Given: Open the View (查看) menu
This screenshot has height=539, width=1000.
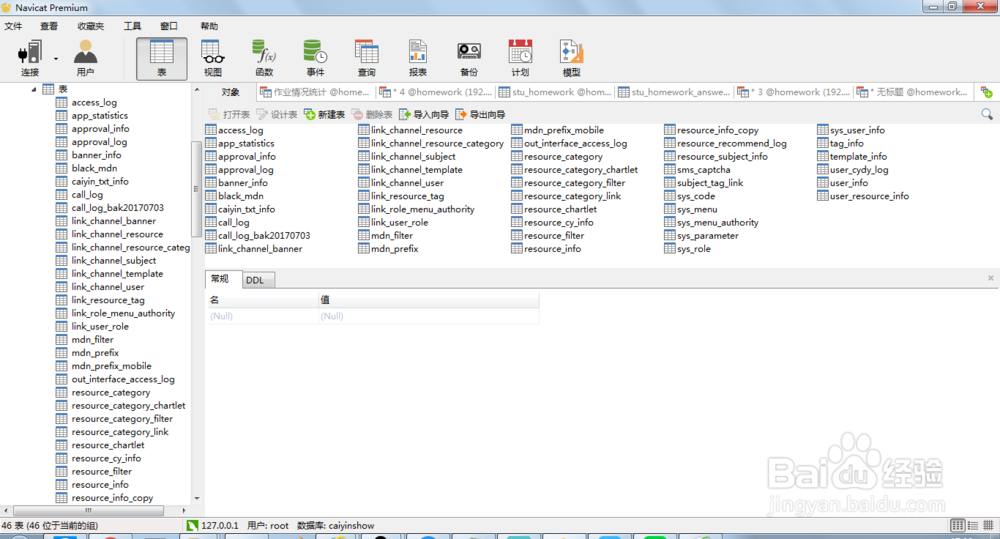Looking at the screenshot, I should click(x=49, y=26).
